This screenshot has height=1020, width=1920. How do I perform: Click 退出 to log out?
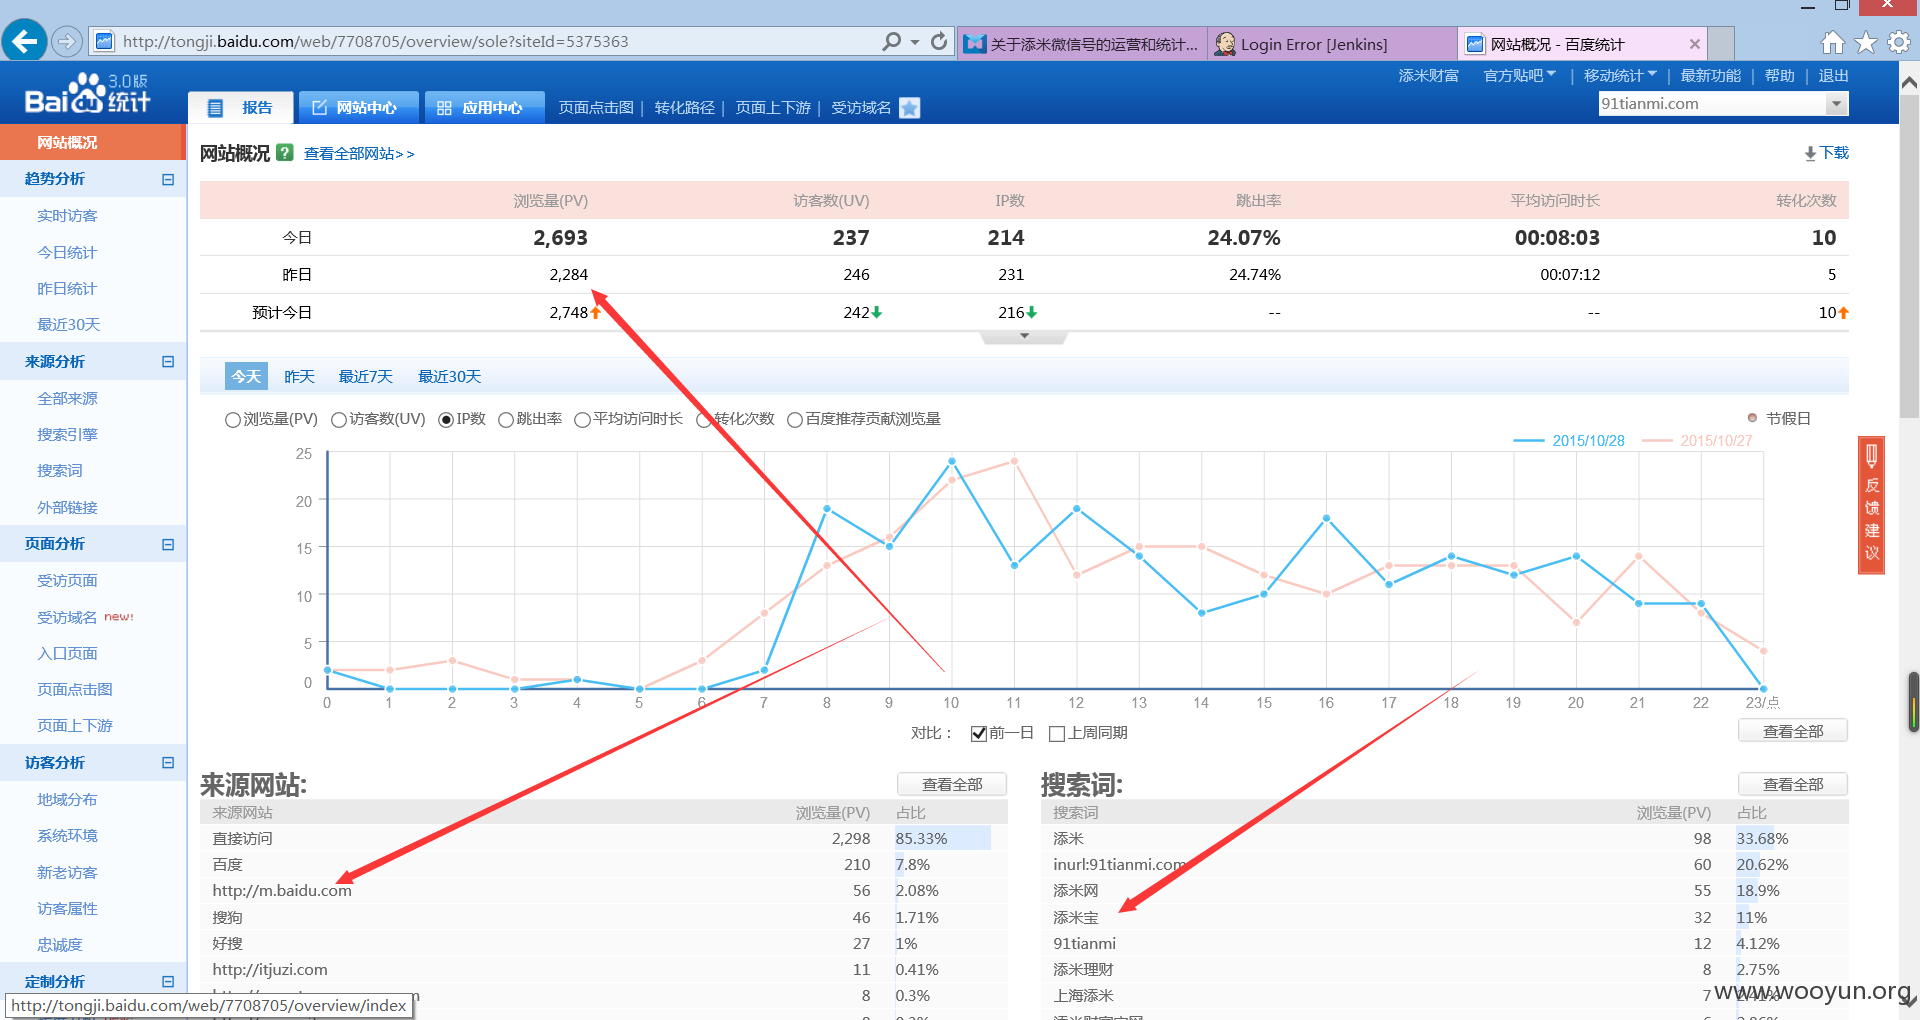(x=1833, y=76)
